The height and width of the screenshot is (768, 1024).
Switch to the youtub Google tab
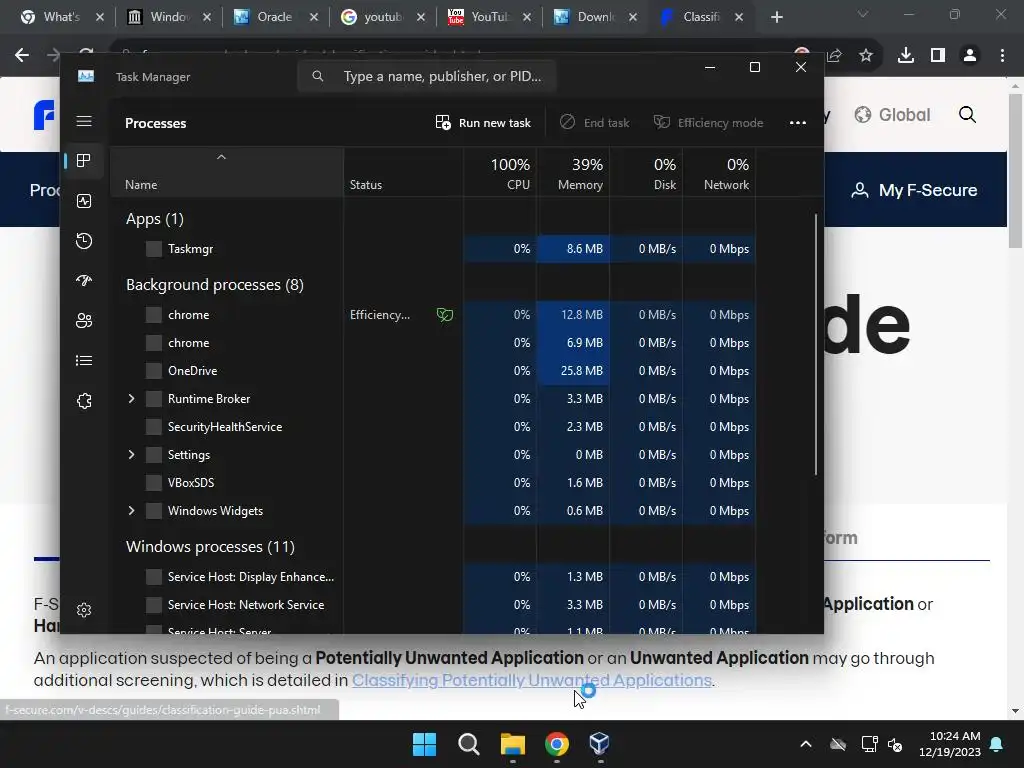[383, 17]
